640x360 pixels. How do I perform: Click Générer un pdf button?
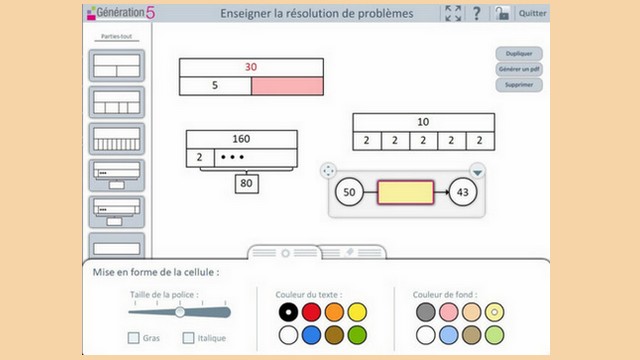point(519,69)
